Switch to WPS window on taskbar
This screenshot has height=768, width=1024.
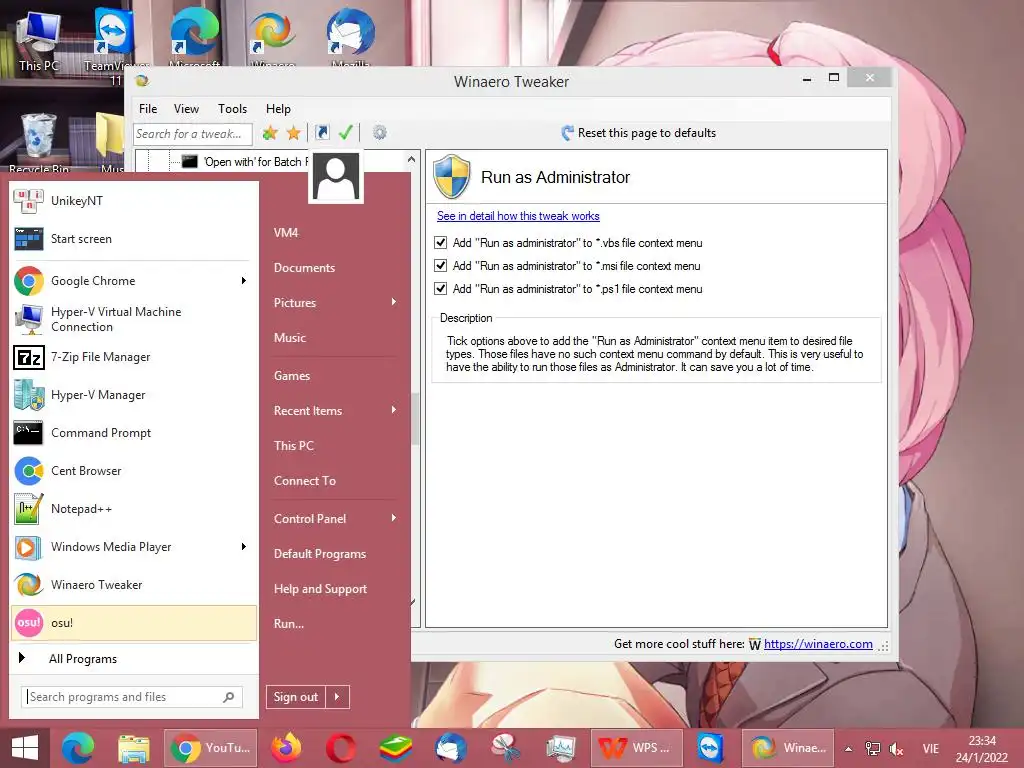point(637,748)
